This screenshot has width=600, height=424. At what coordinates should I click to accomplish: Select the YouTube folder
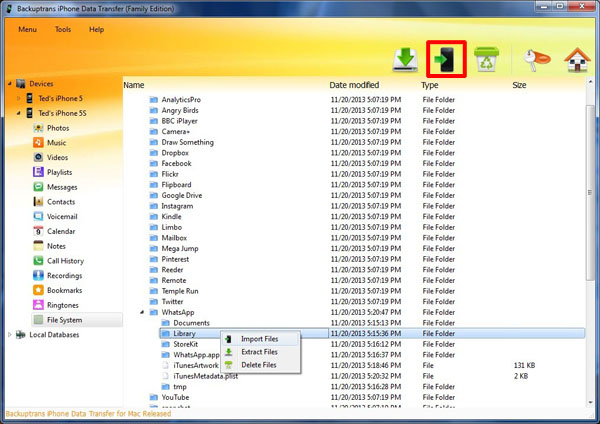(x=175, y=397)
